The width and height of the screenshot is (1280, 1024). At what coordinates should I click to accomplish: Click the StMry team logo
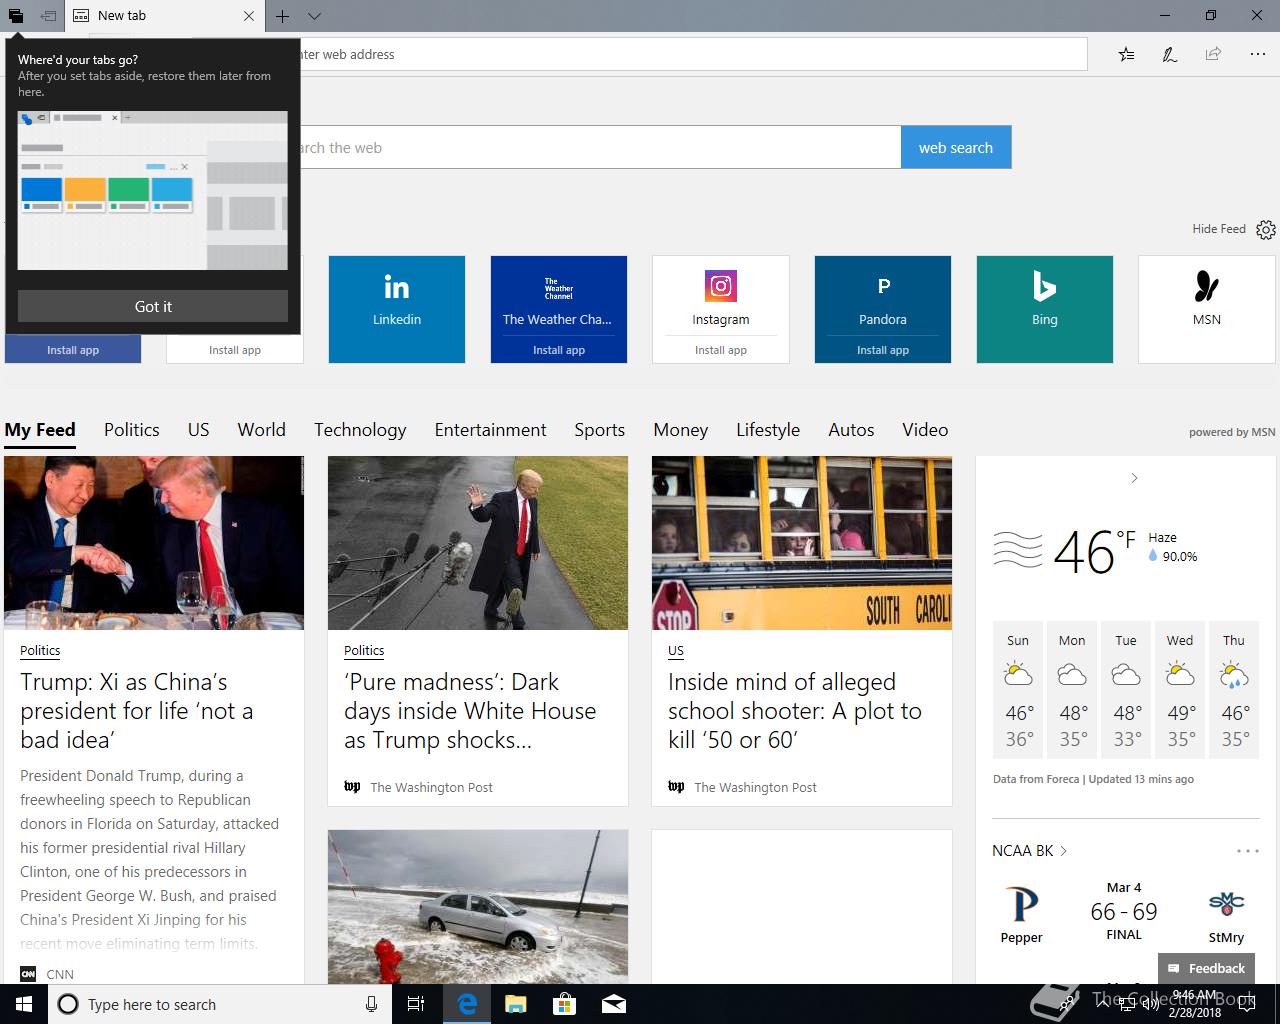tap(1226, 904)
